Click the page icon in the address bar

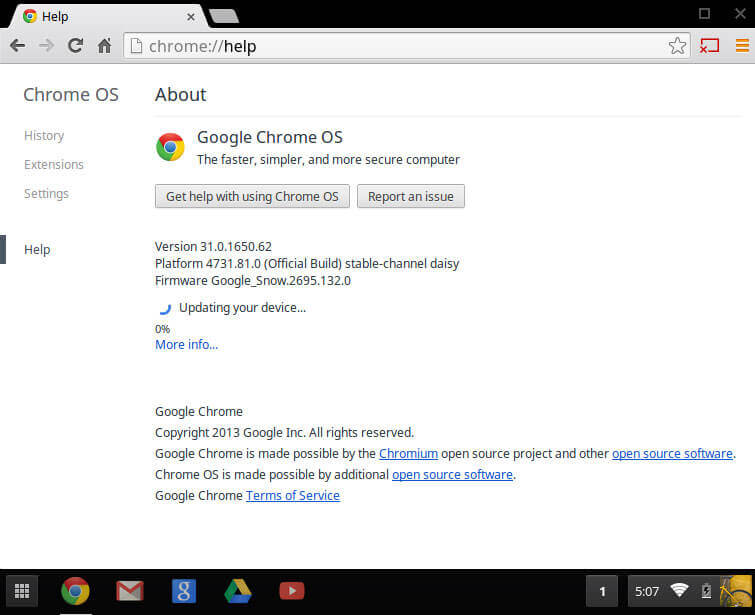136,46
